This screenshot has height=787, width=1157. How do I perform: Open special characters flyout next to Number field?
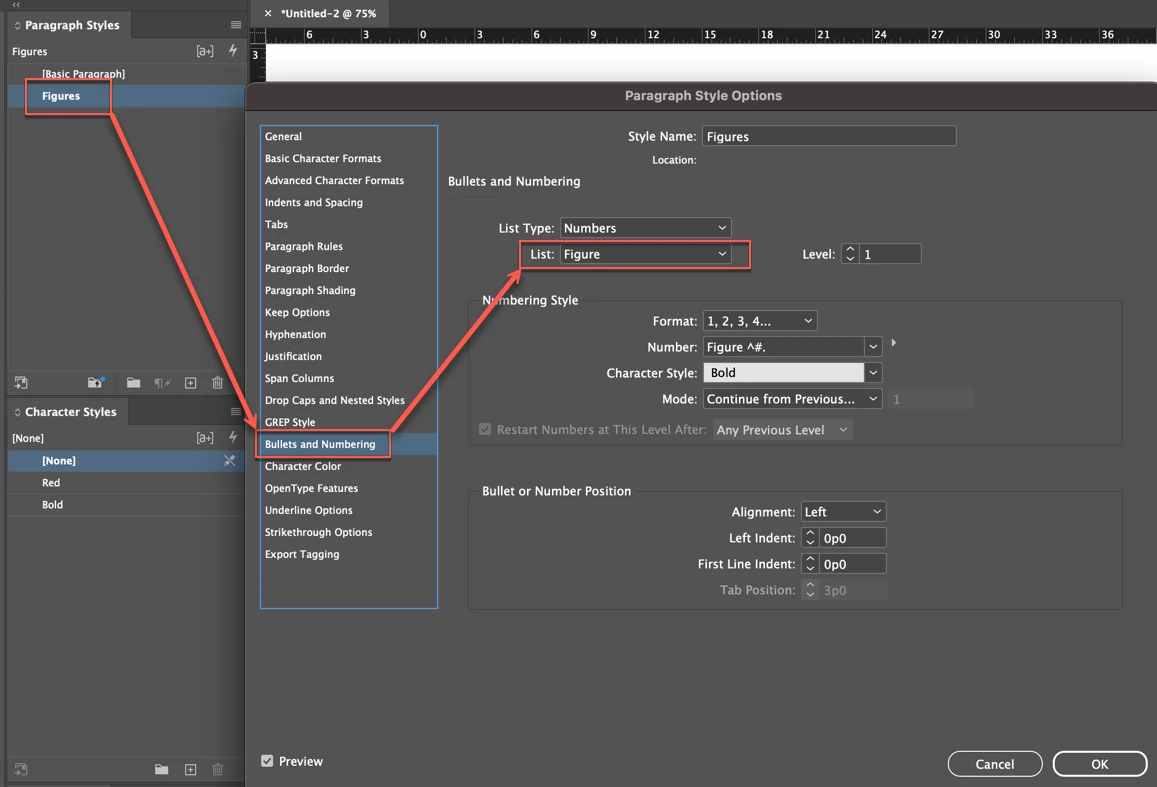click(x=894, y=343)
